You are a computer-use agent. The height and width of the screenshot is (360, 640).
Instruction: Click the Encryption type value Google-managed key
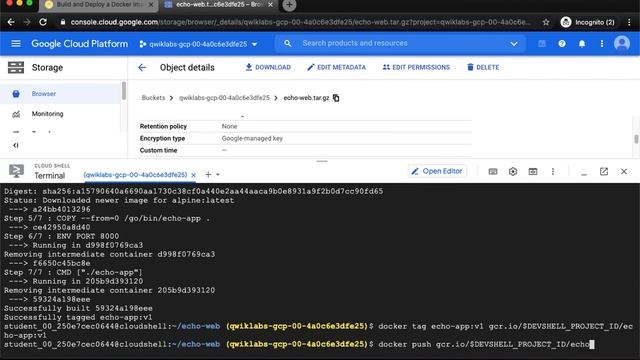pyautogui.click(x=252, y=138)
